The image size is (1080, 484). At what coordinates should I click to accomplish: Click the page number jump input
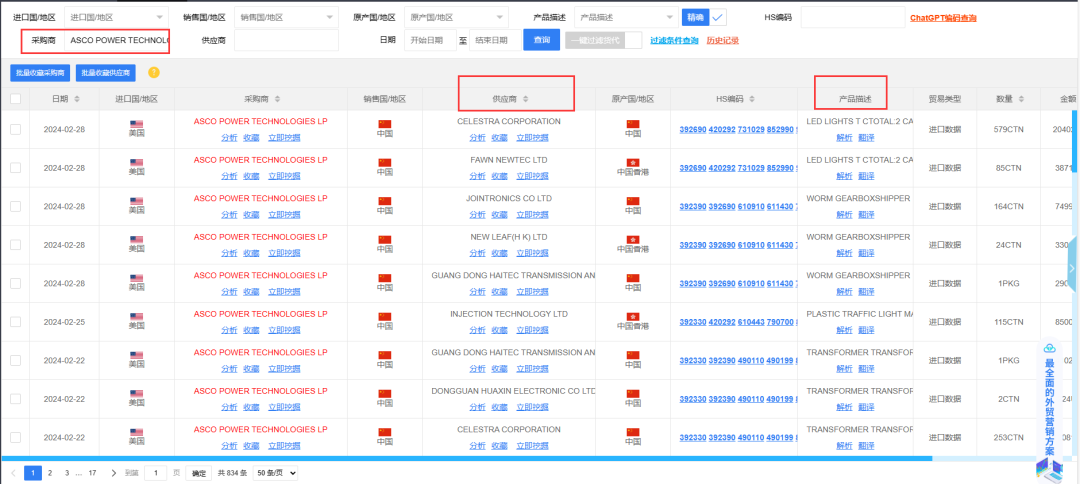click(156, 473)
